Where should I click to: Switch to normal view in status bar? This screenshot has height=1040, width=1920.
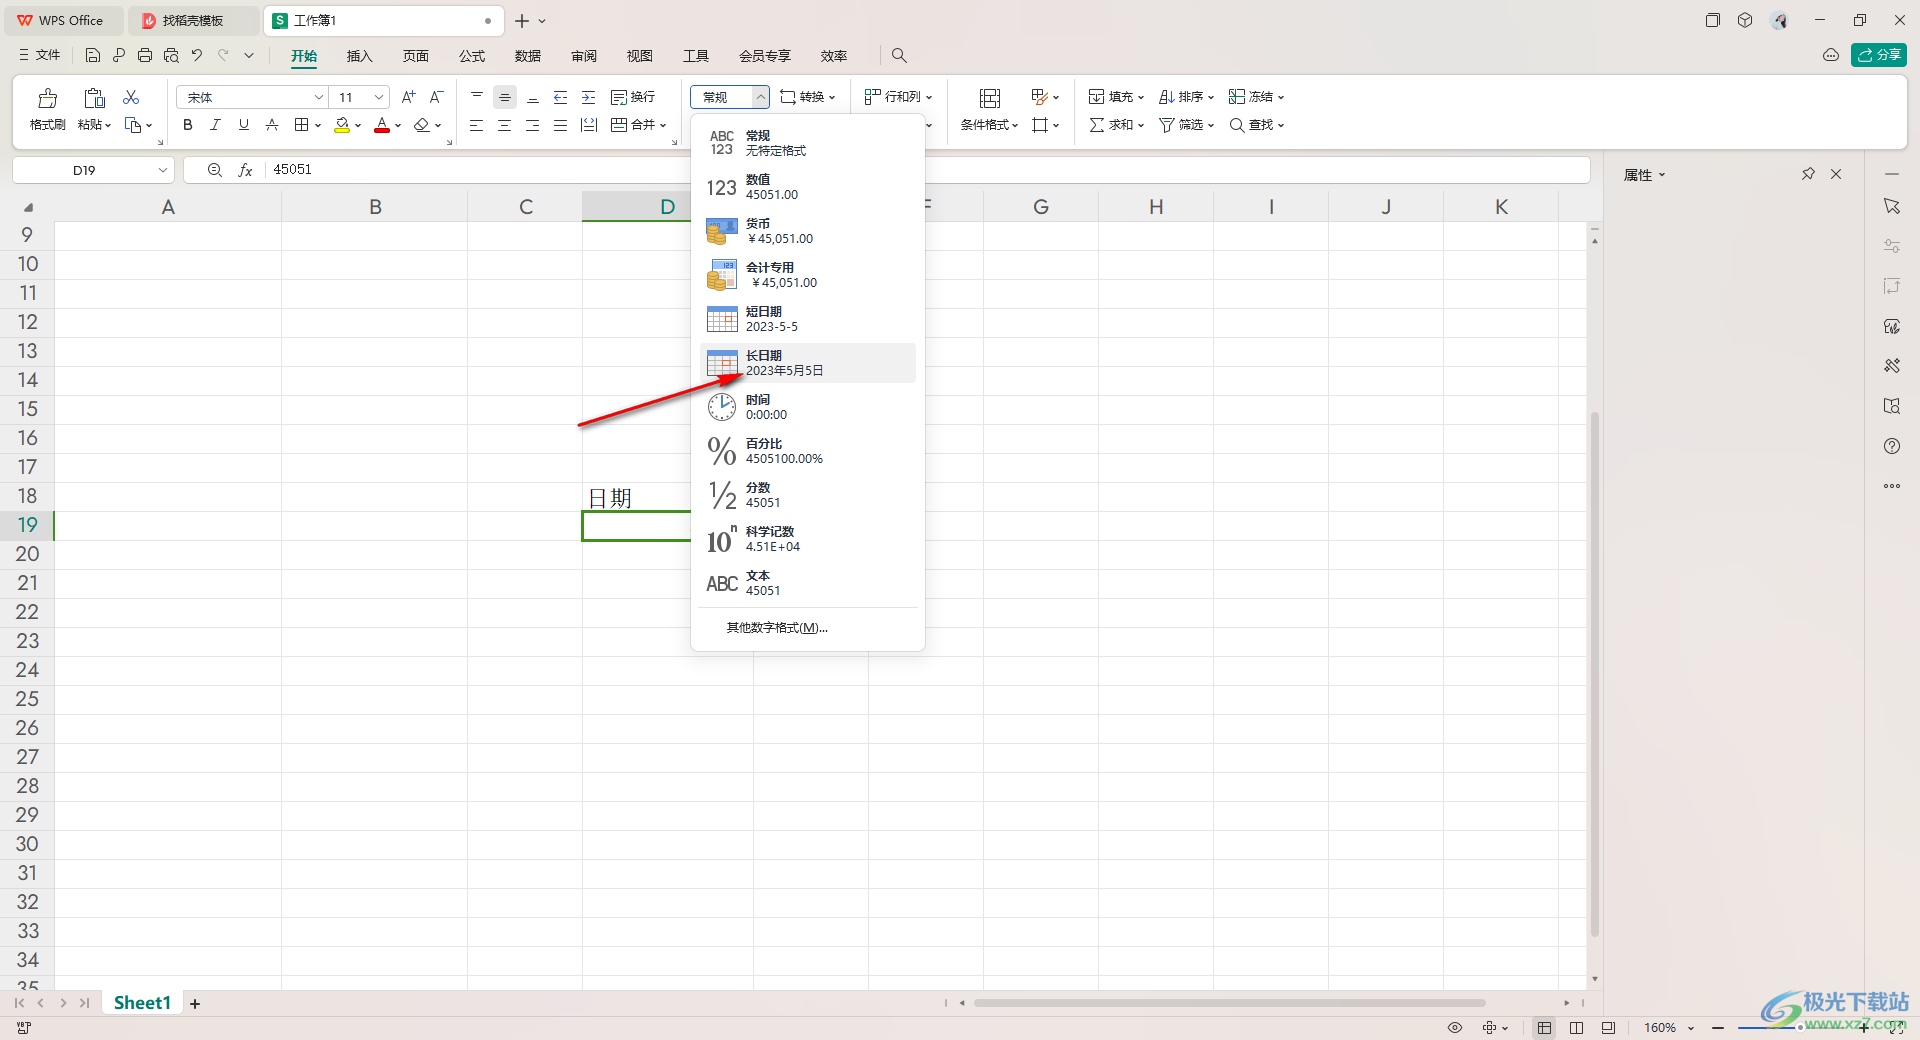tap(1545, 1028)
